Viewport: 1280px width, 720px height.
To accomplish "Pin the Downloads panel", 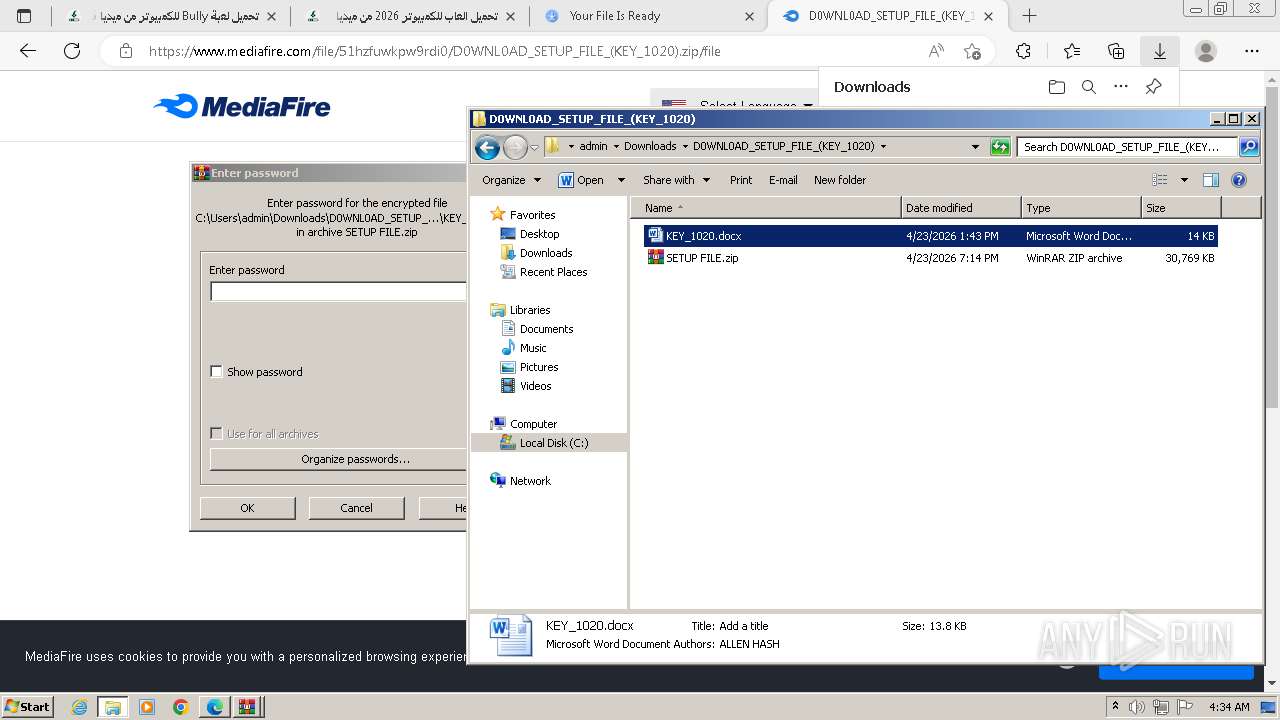I will 1153,87.
